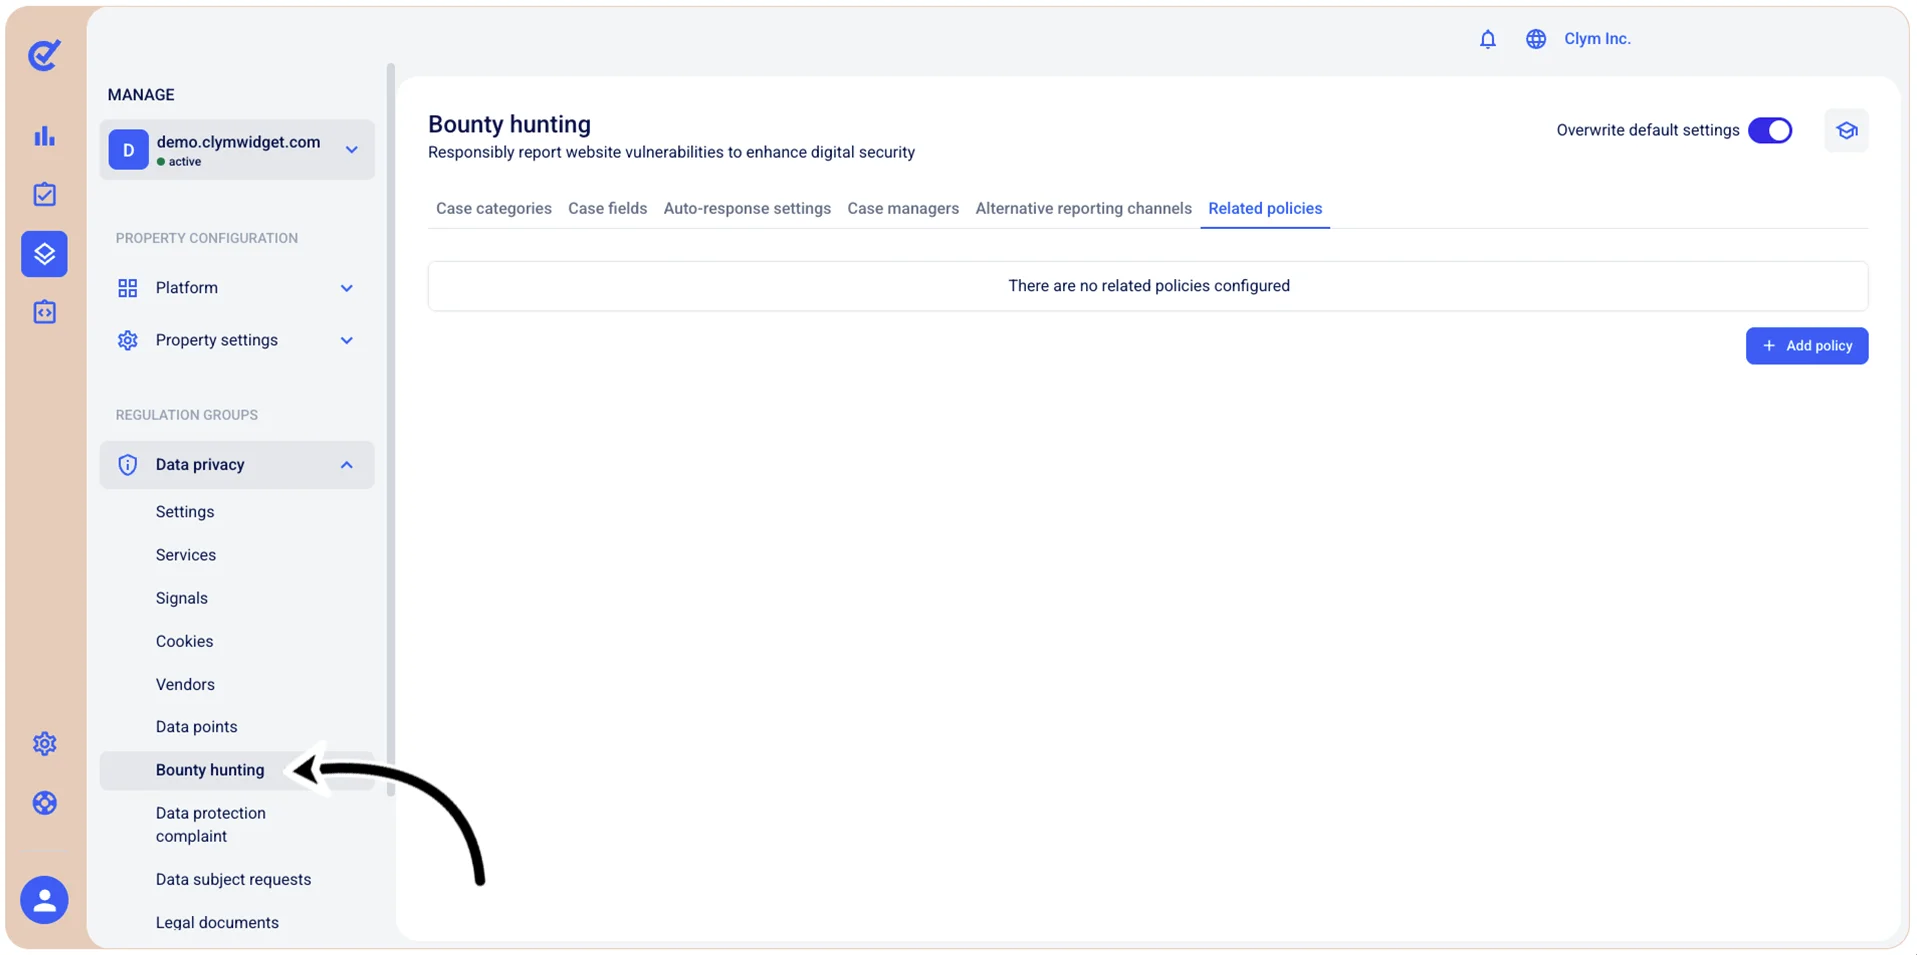Open the graduation cap tutorial icon
The width and height of the screenshot is (1917, 955).
point(1846,131)
